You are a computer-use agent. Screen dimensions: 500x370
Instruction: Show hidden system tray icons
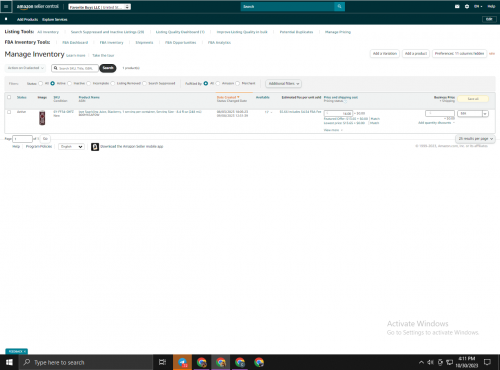tap(421, 362)
